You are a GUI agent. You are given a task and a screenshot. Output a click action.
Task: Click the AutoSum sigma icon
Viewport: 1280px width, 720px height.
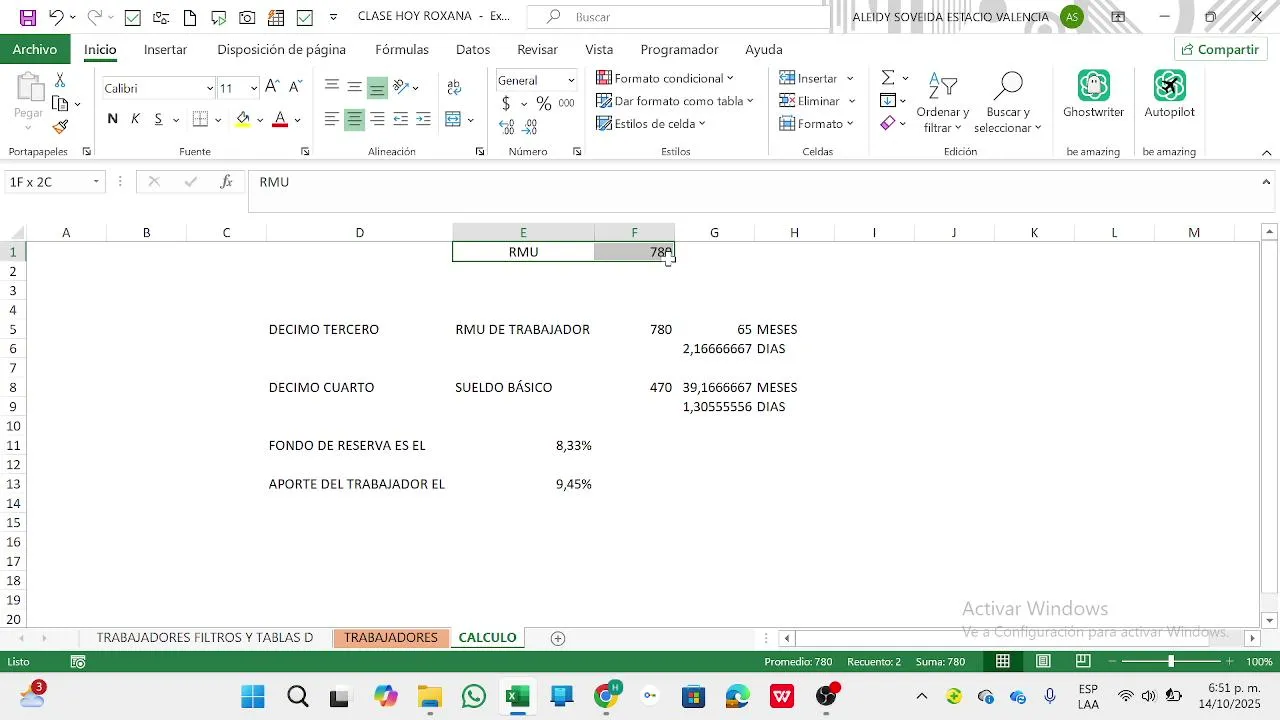click(x=888, y=78)
